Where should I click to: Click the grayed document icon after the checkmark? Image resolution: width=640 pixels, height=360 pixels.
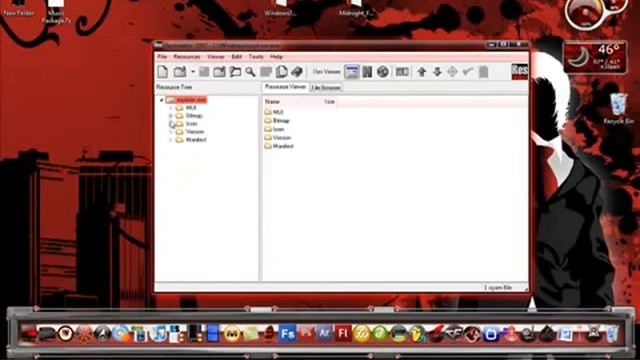tap(483, 72)
